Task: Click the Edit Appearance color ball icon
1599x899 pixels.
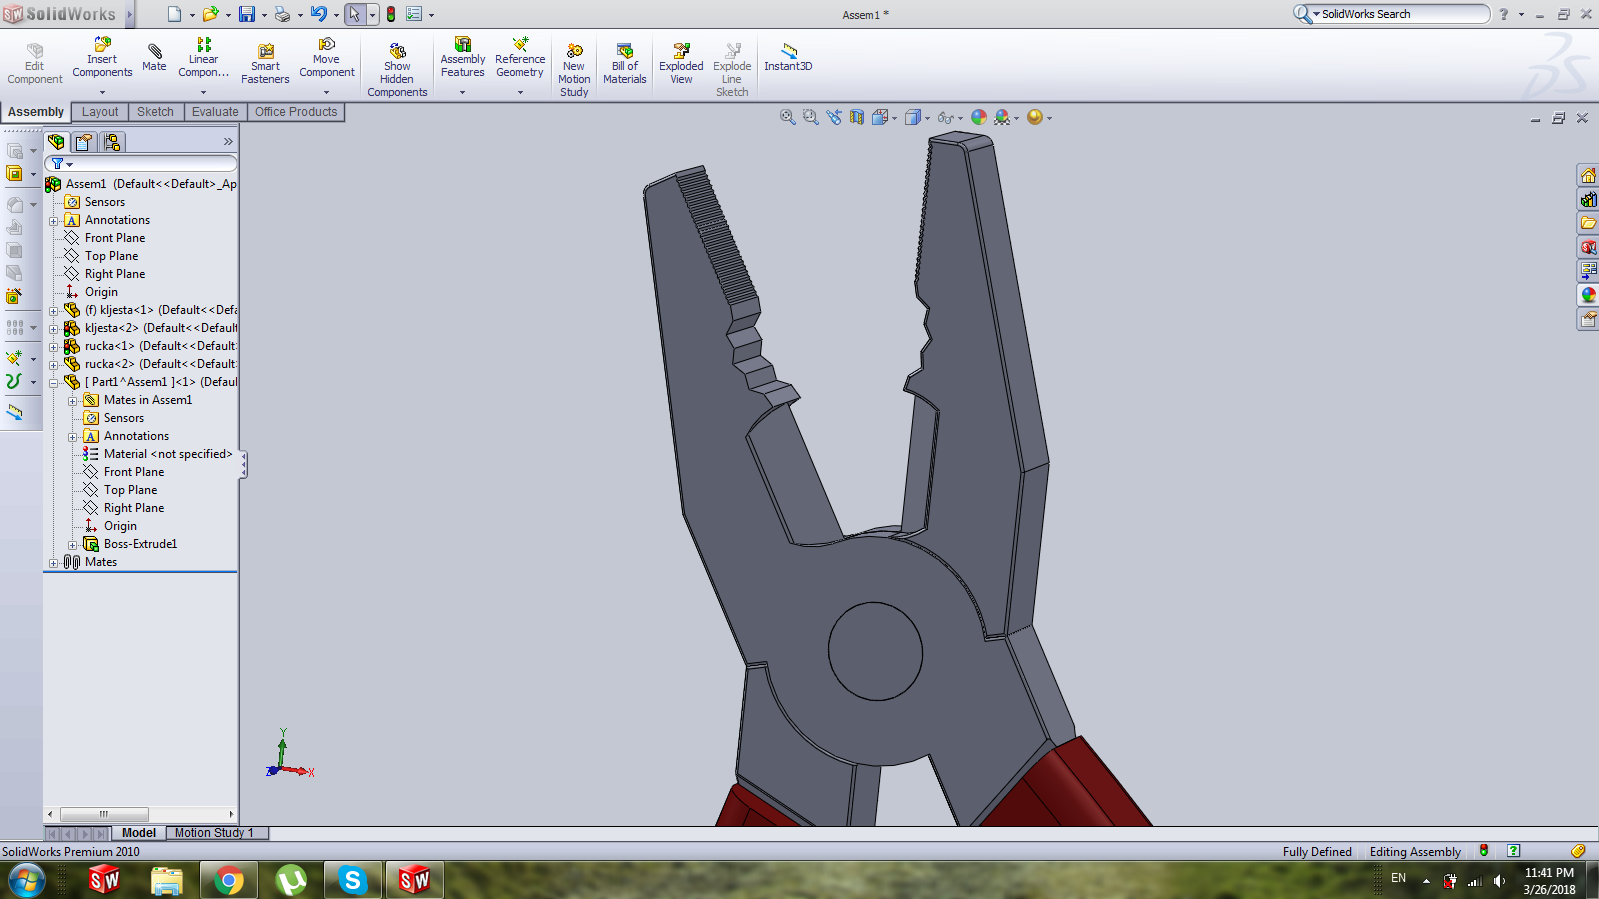Action: point(979,117)
